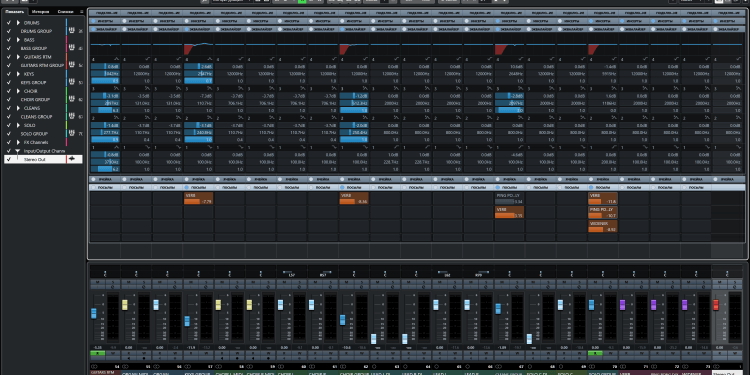Click the record enable button on channel 58
This screenshot has height=375, width=750.
(237, 358)
